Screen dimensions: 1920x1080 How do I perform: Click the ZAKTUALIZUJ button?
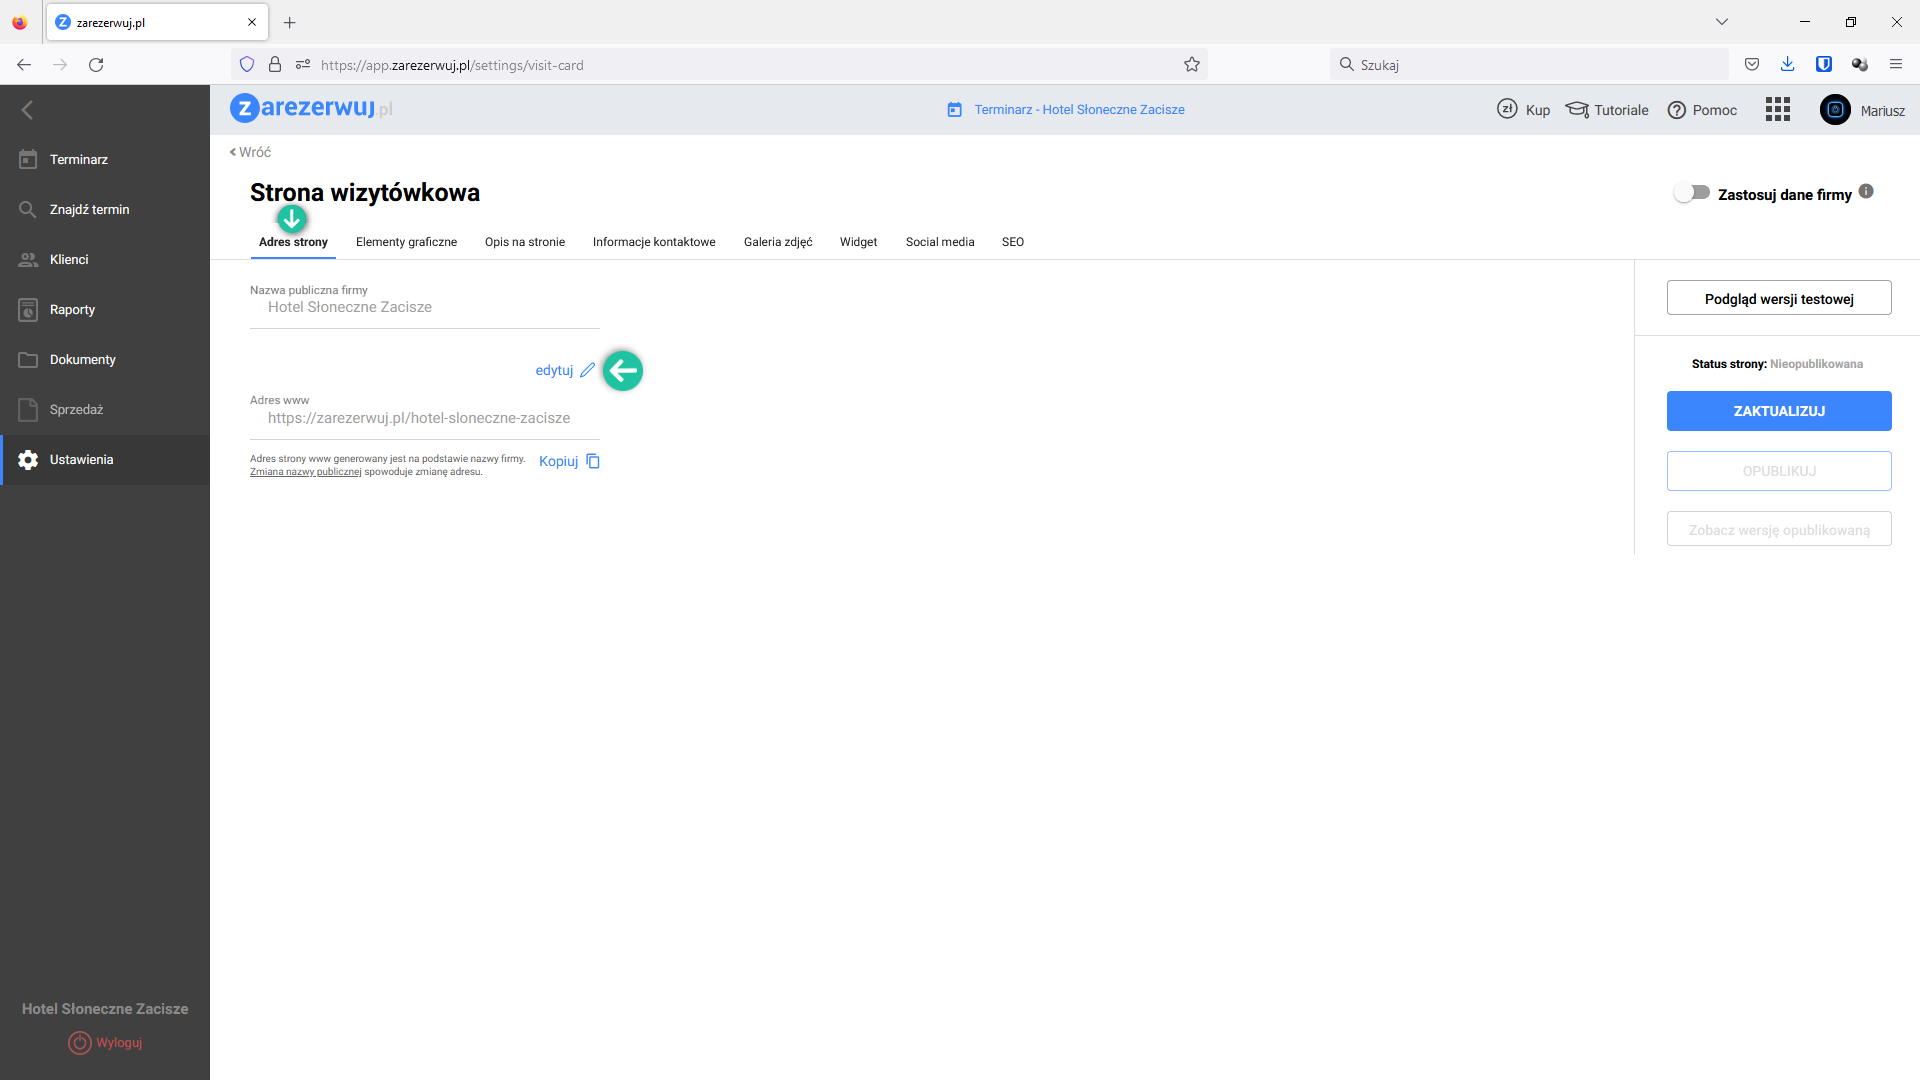[1778, 411]
